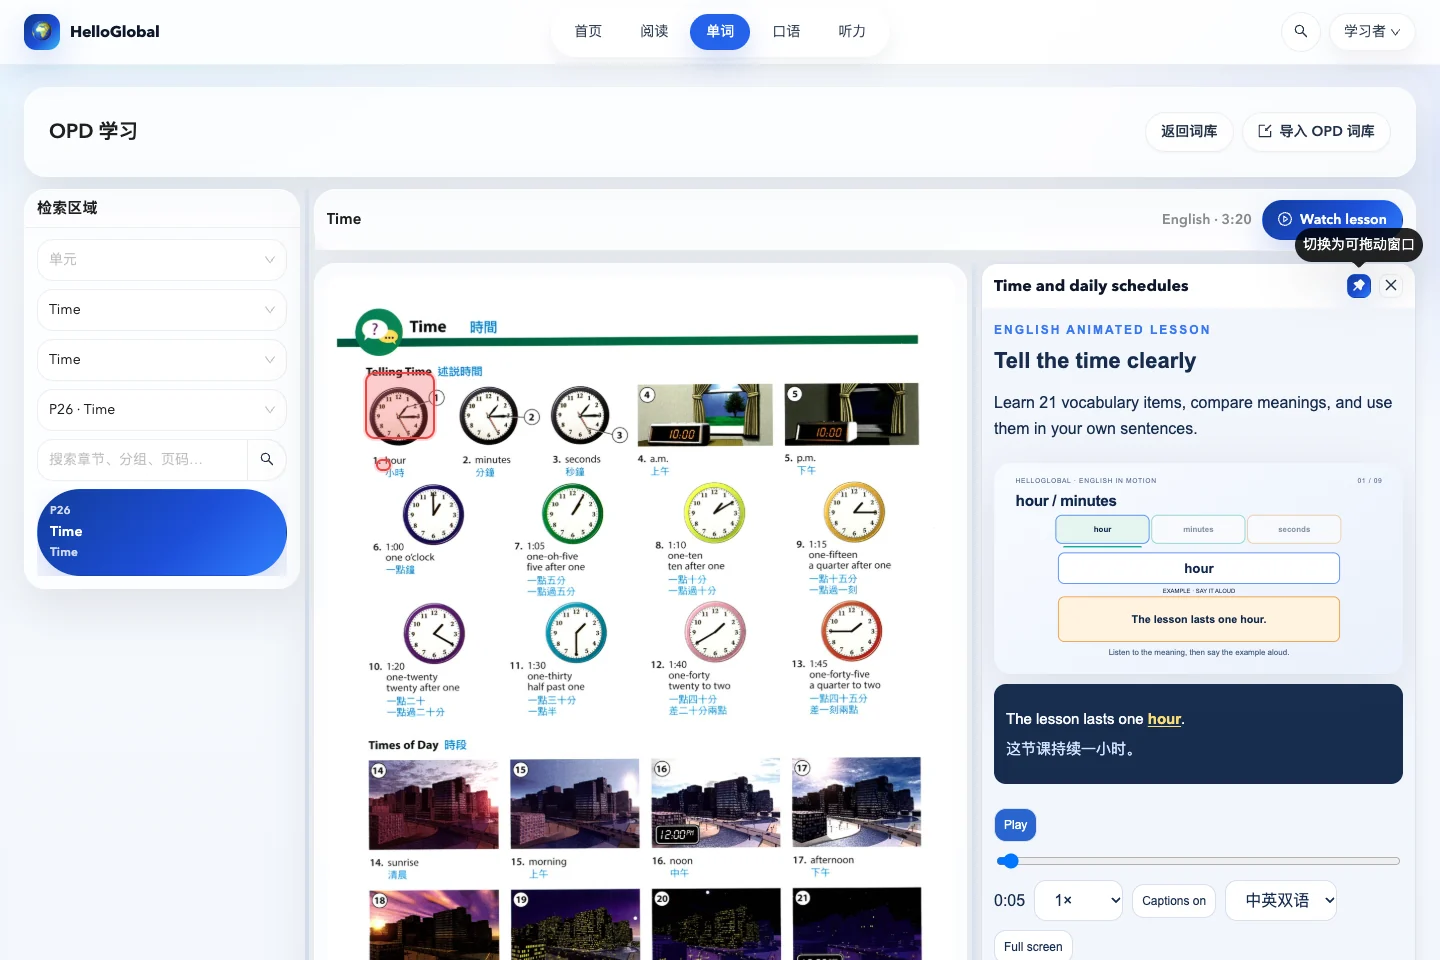Screen dimensions: 1440x960
Task: Select the 1:05 one-oh-five clock
Action: 572,513
